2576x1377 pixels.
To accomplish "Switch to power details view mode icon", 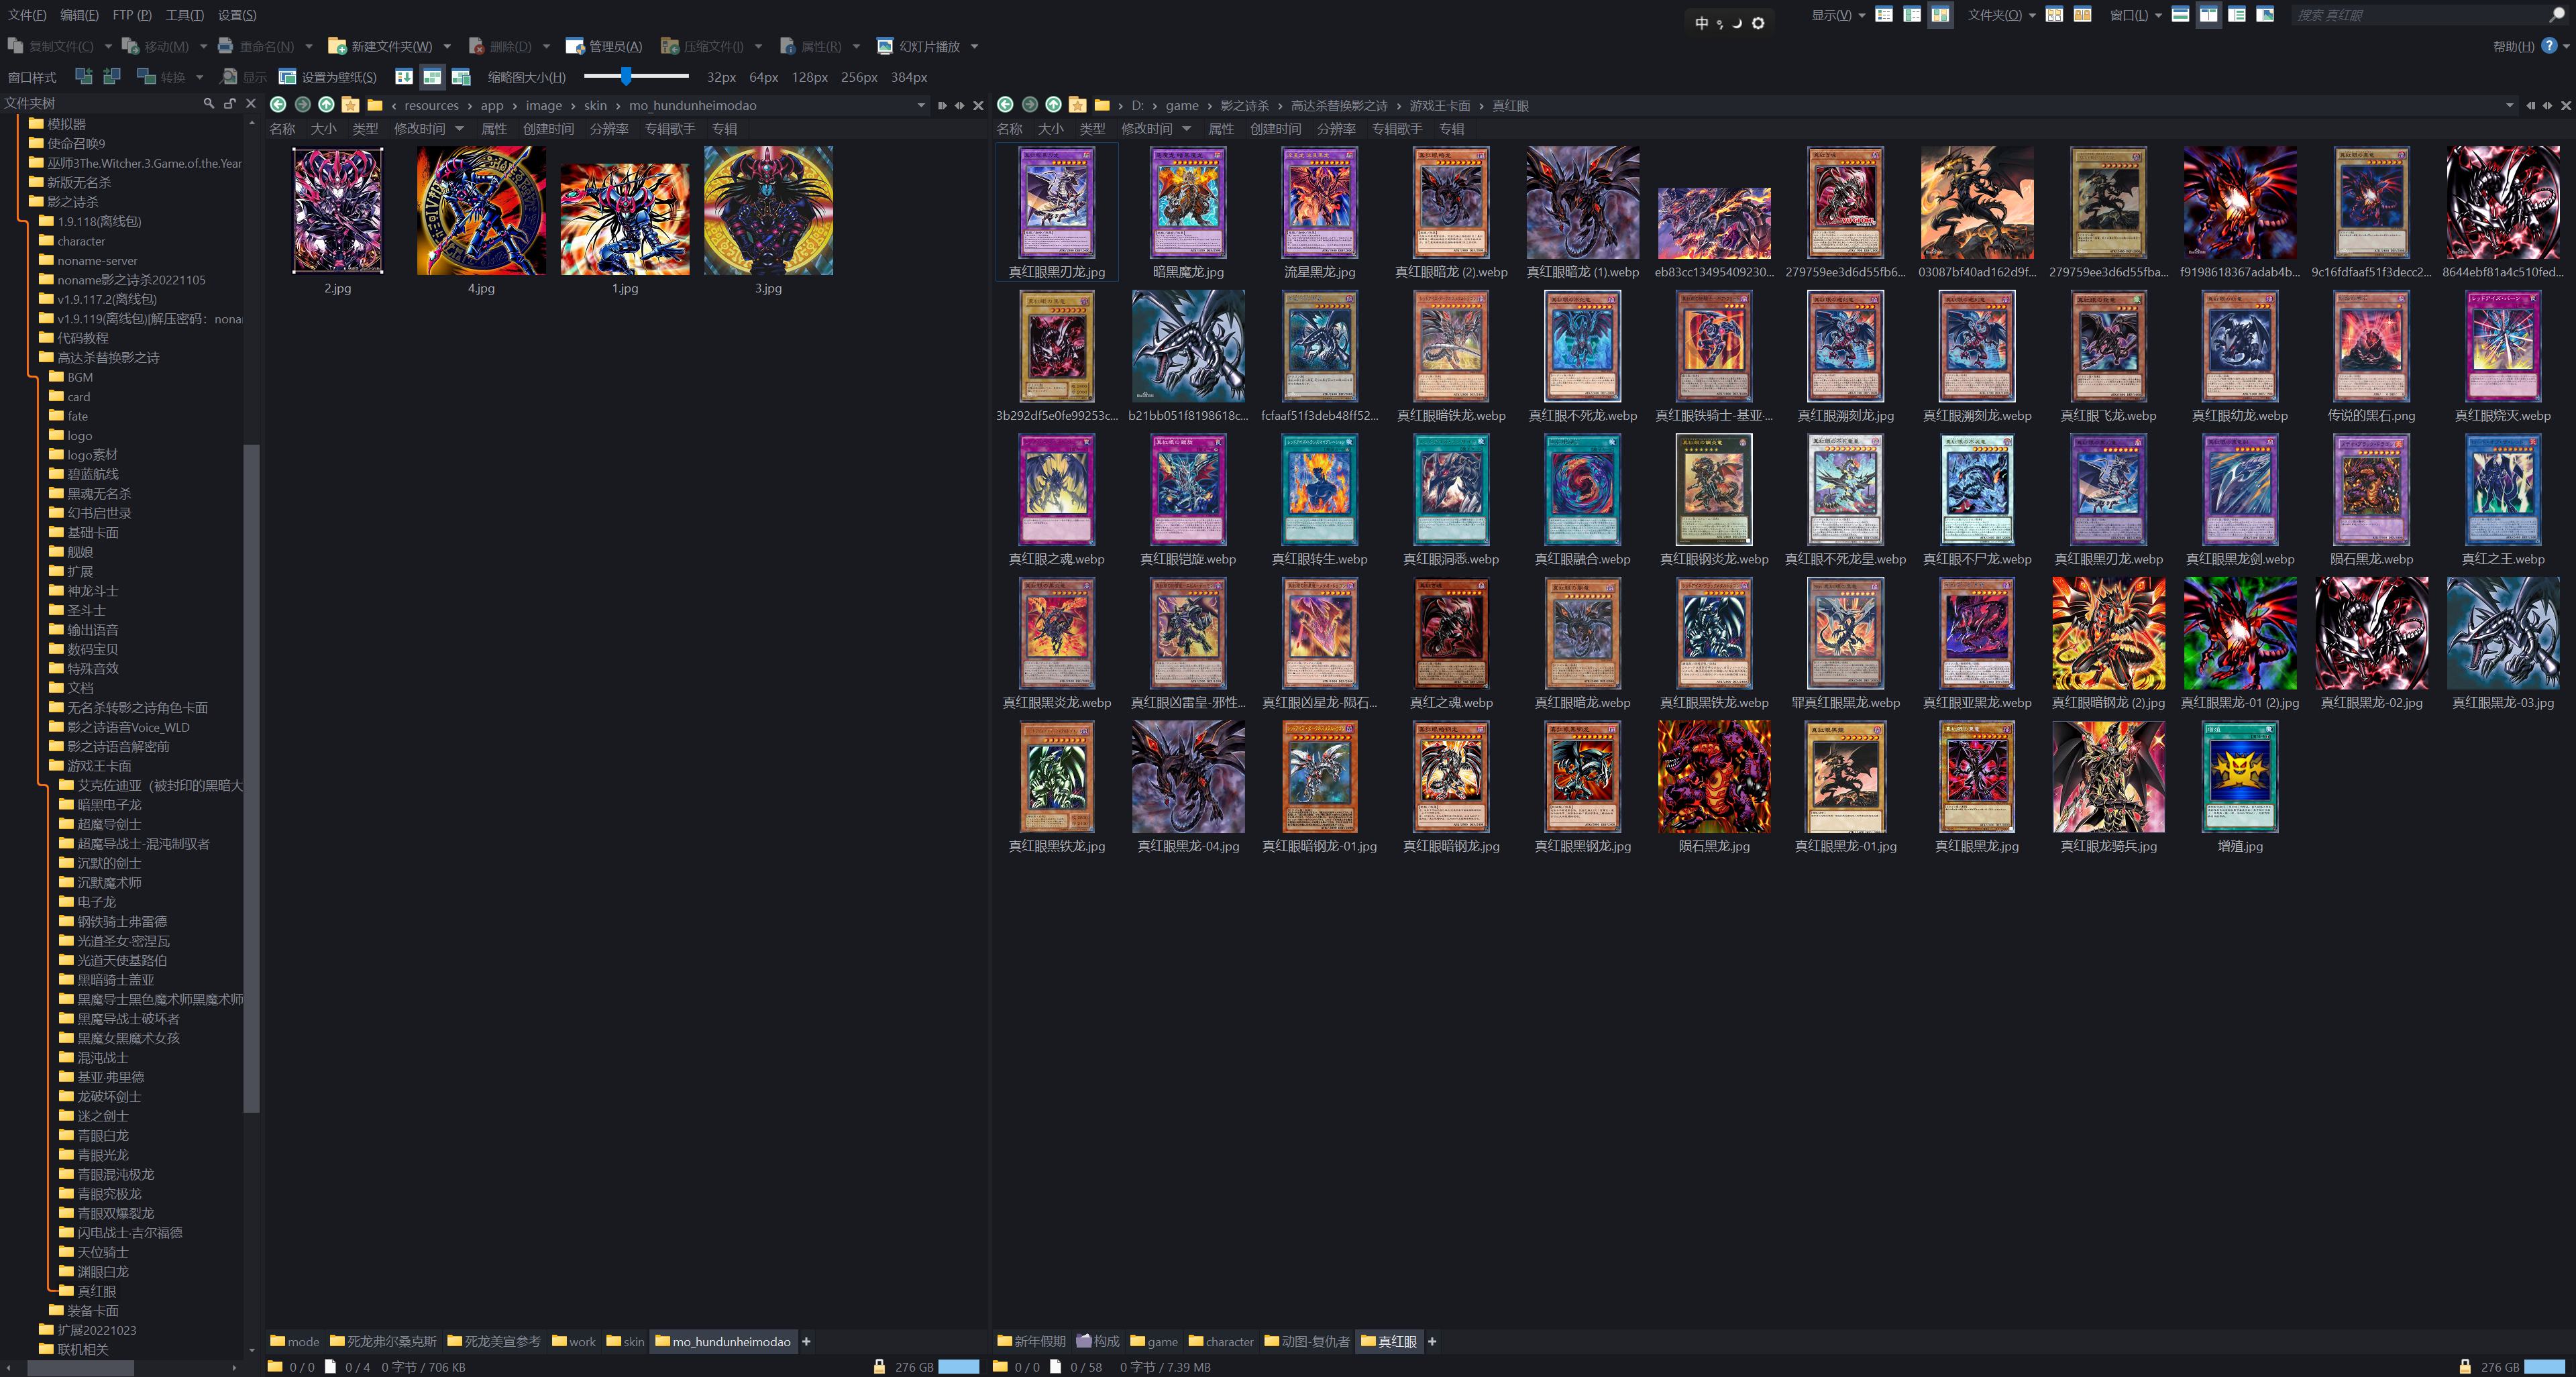I will (1912, 15).
